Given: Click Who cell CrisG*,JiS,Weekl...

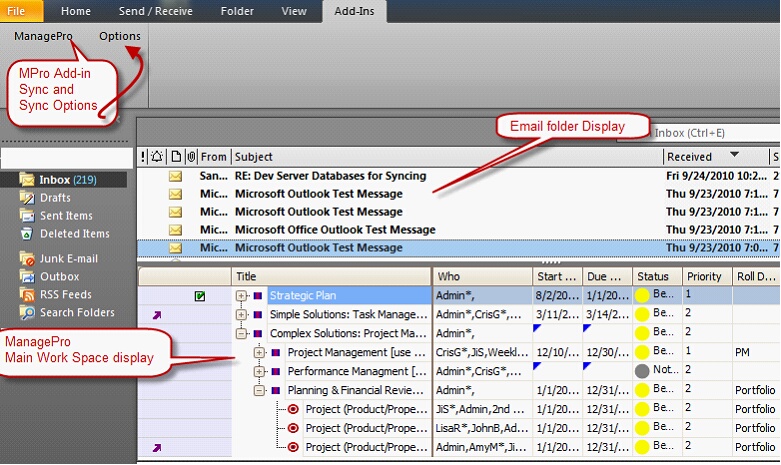Looking at the screenshot, I should pos(482,352).
